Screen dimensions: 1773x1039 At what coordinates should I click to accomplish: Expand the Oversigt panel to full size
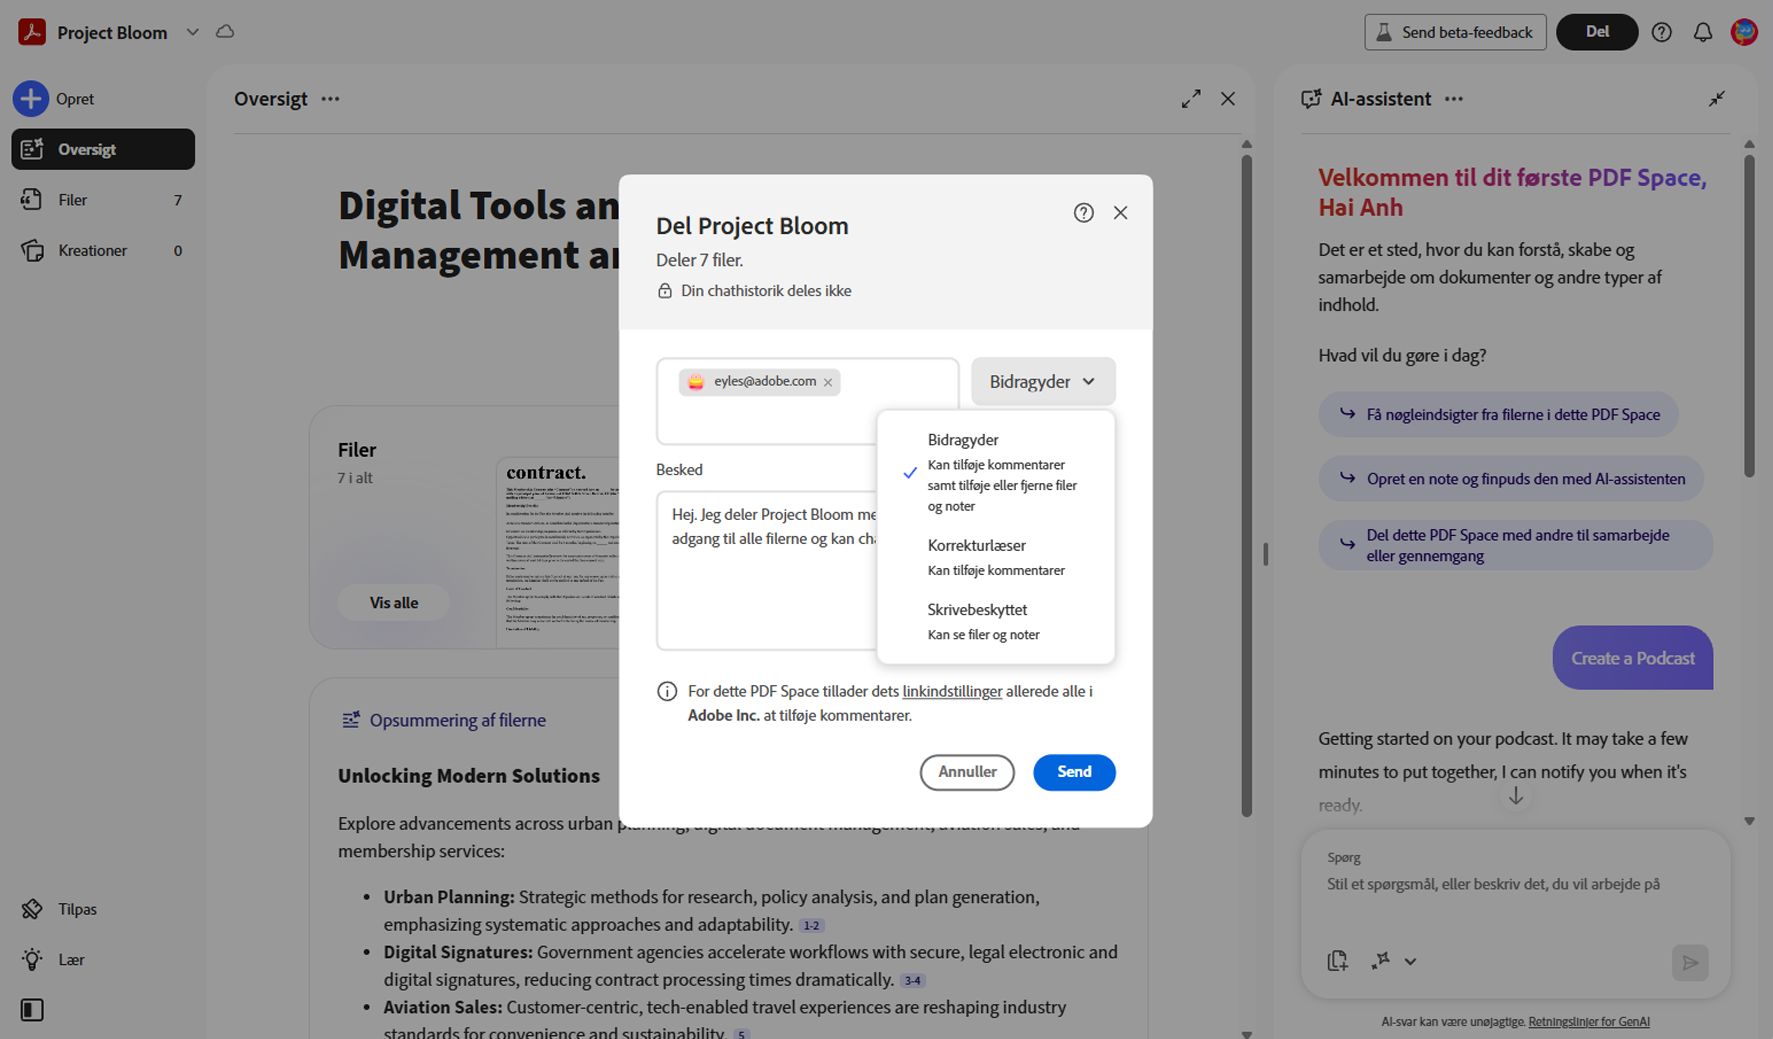(x=1191, y=99)
